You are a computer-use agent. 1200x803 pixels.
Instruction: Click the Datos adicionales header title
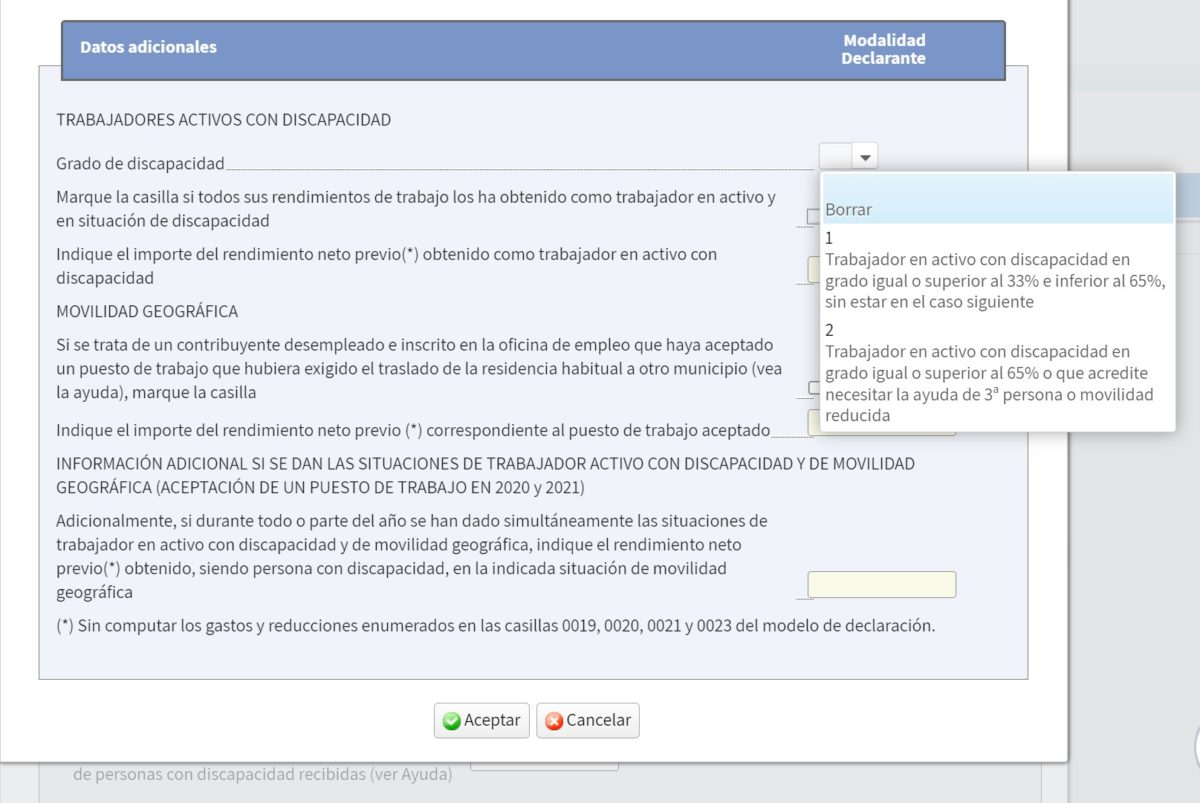pos(148,47)
